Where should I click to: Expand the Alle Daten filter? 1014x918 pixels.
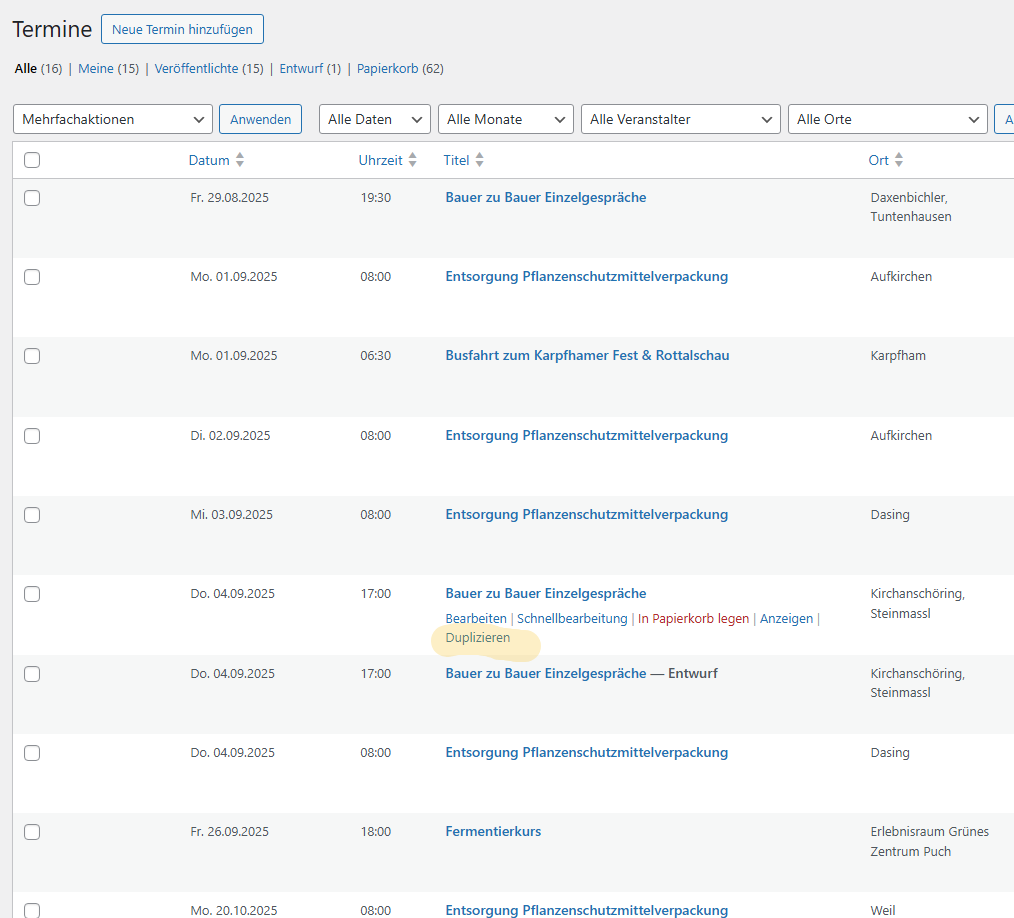(375, 119)
